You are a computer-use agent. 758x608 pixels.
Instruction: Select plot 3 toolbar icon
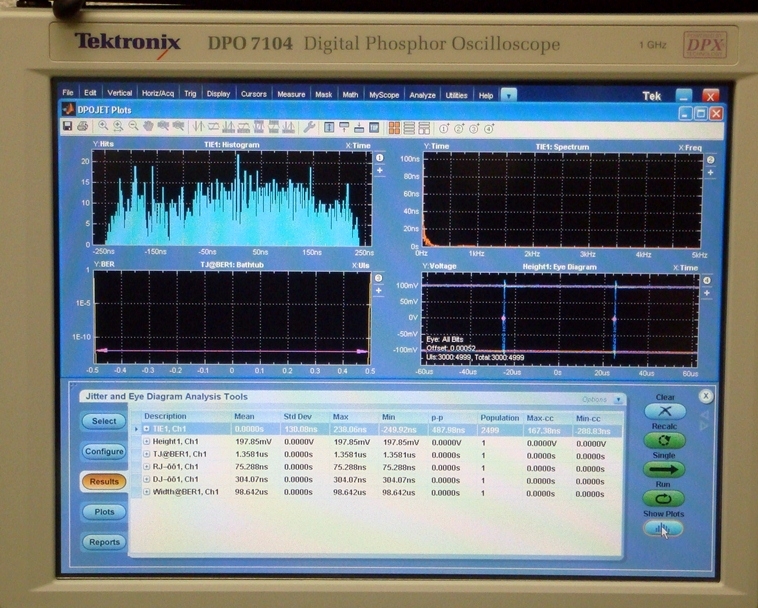pos(474,129)
